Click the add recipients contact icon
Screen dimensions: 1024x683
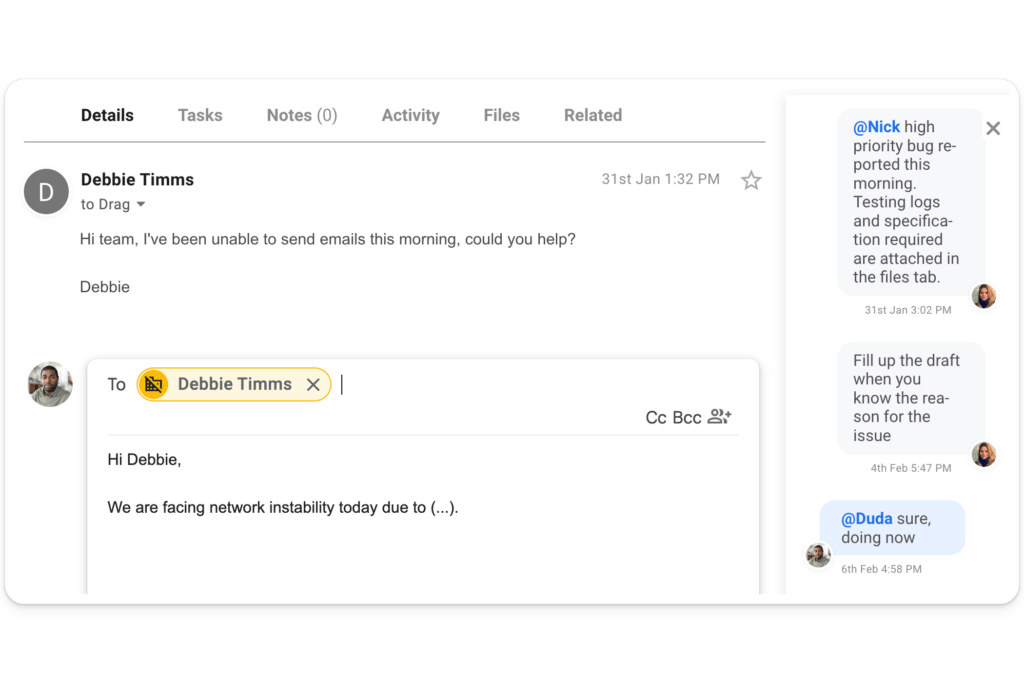click(x=718, y=417)
